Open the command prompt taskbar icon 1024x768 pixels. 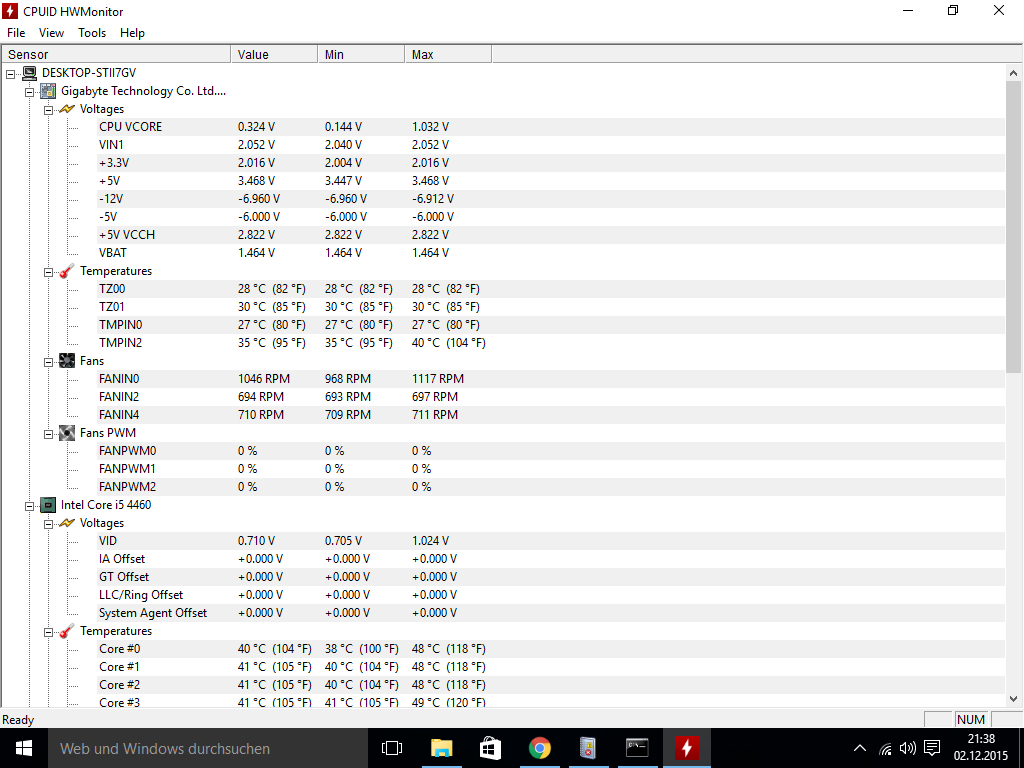[637, 748]
